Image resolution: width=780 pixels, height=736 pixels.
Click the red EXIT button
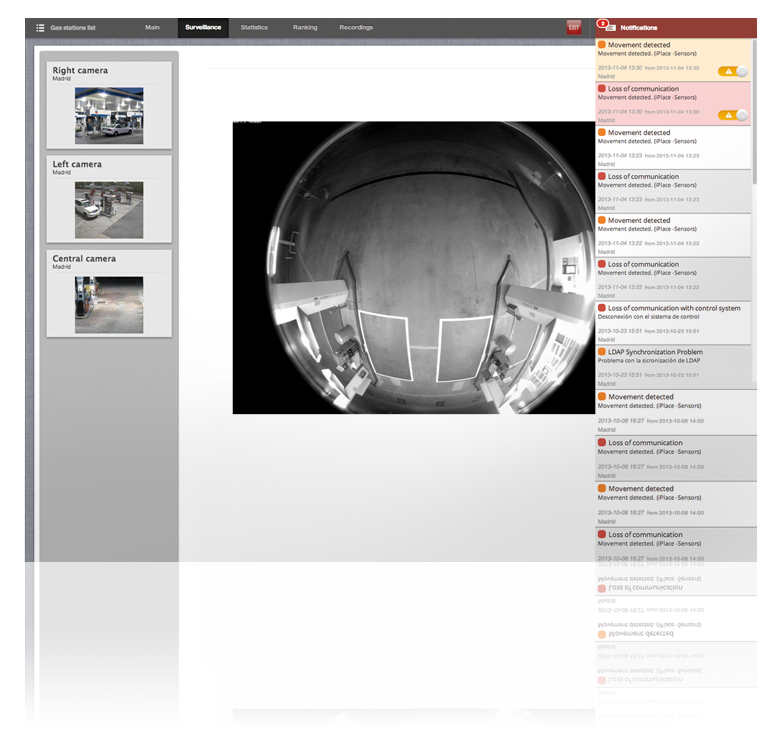tap(574, 27)
